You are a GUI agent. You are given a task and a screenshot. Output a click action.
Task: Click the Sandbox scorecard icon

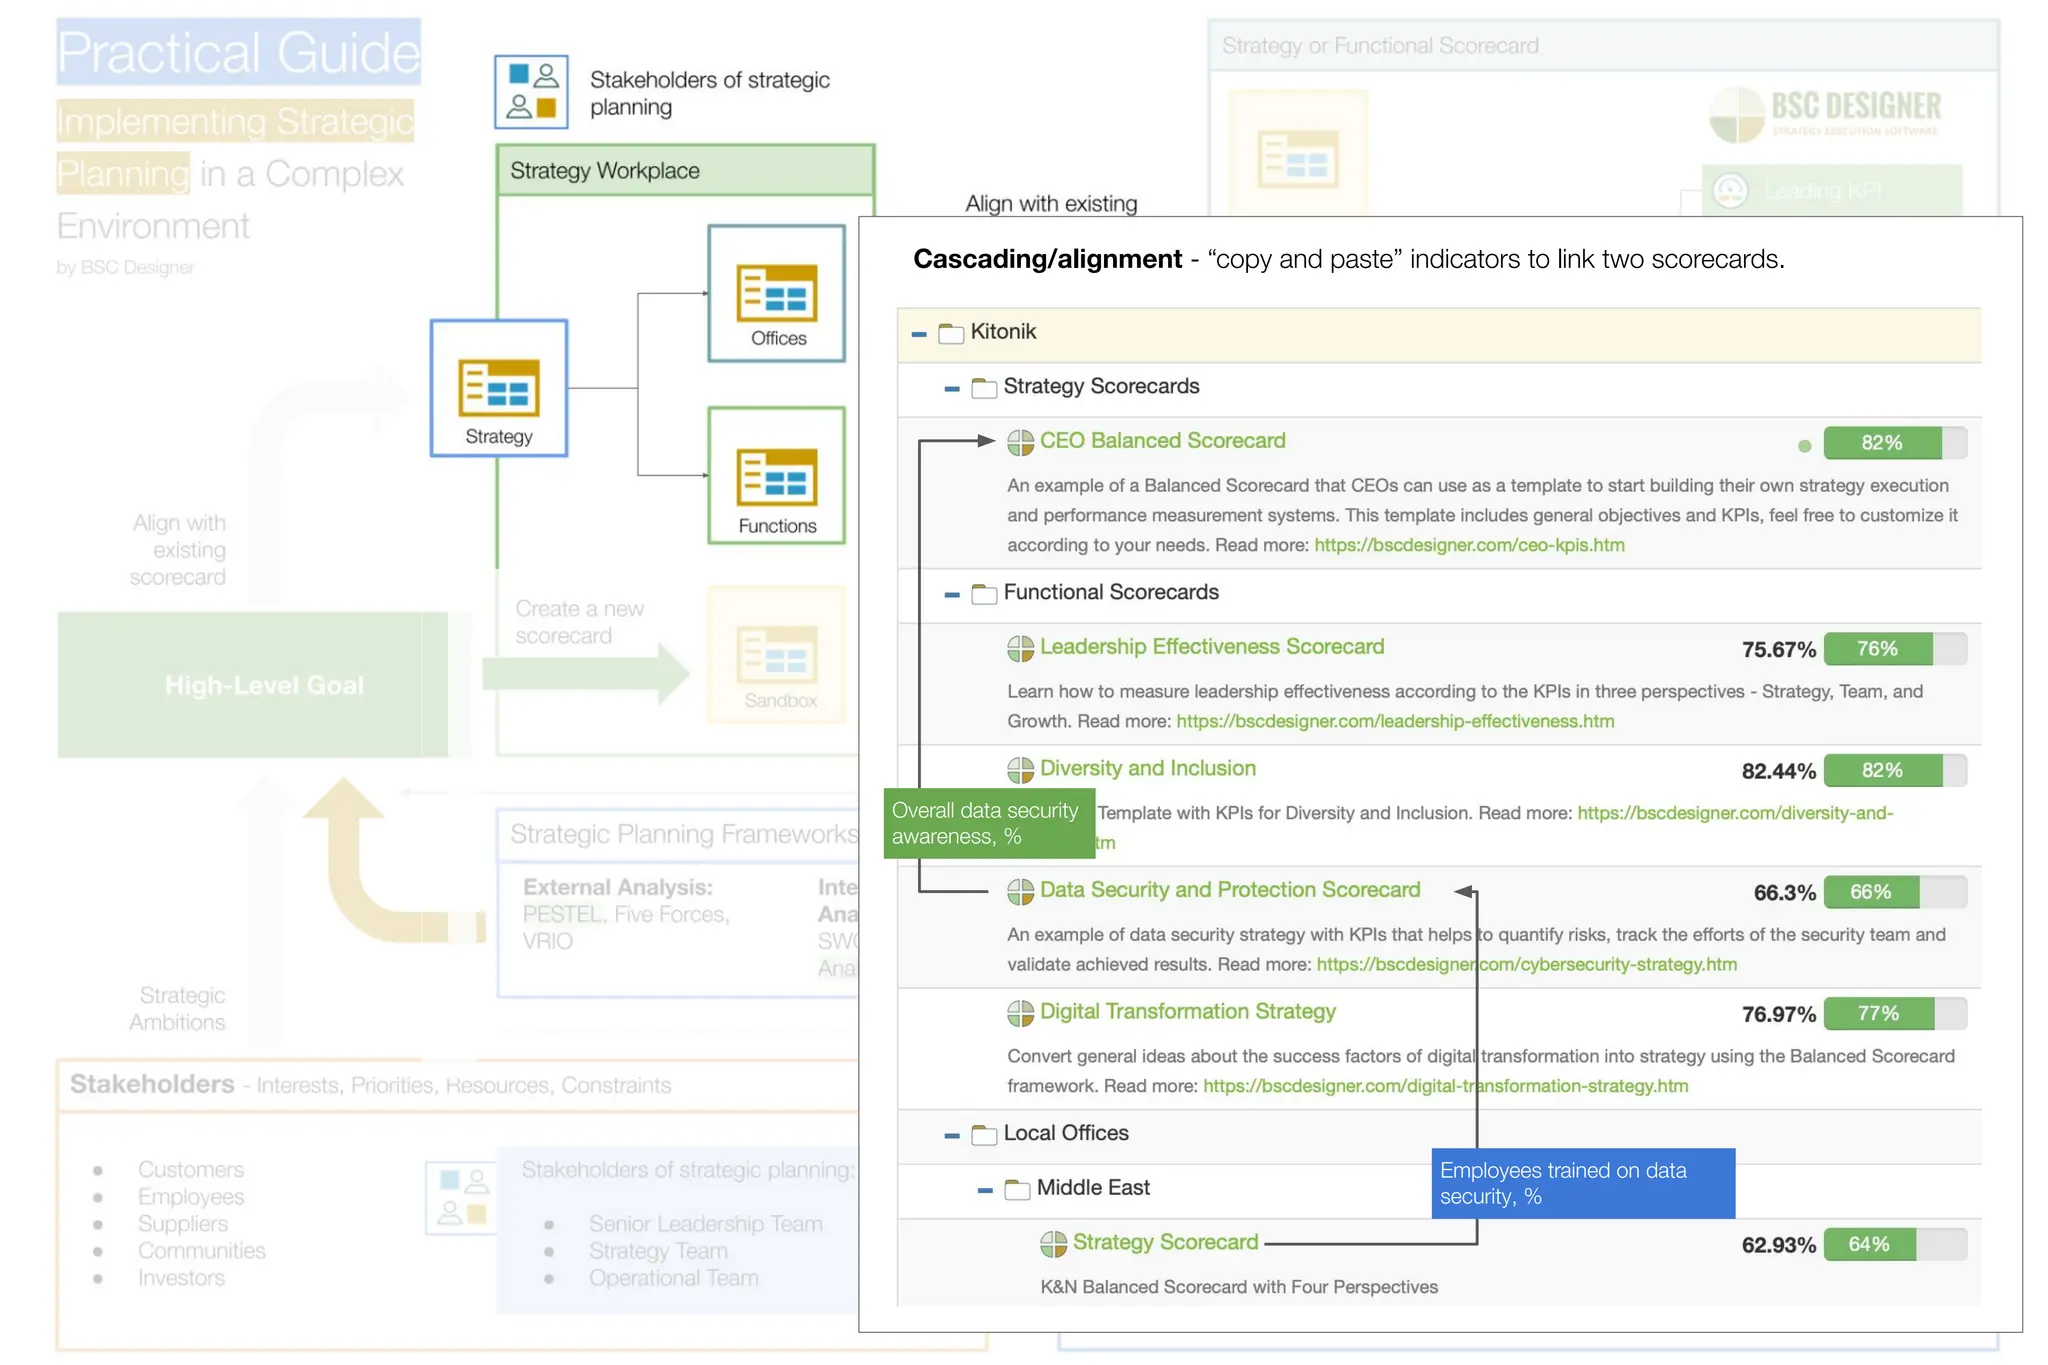(x=776, y=654)
